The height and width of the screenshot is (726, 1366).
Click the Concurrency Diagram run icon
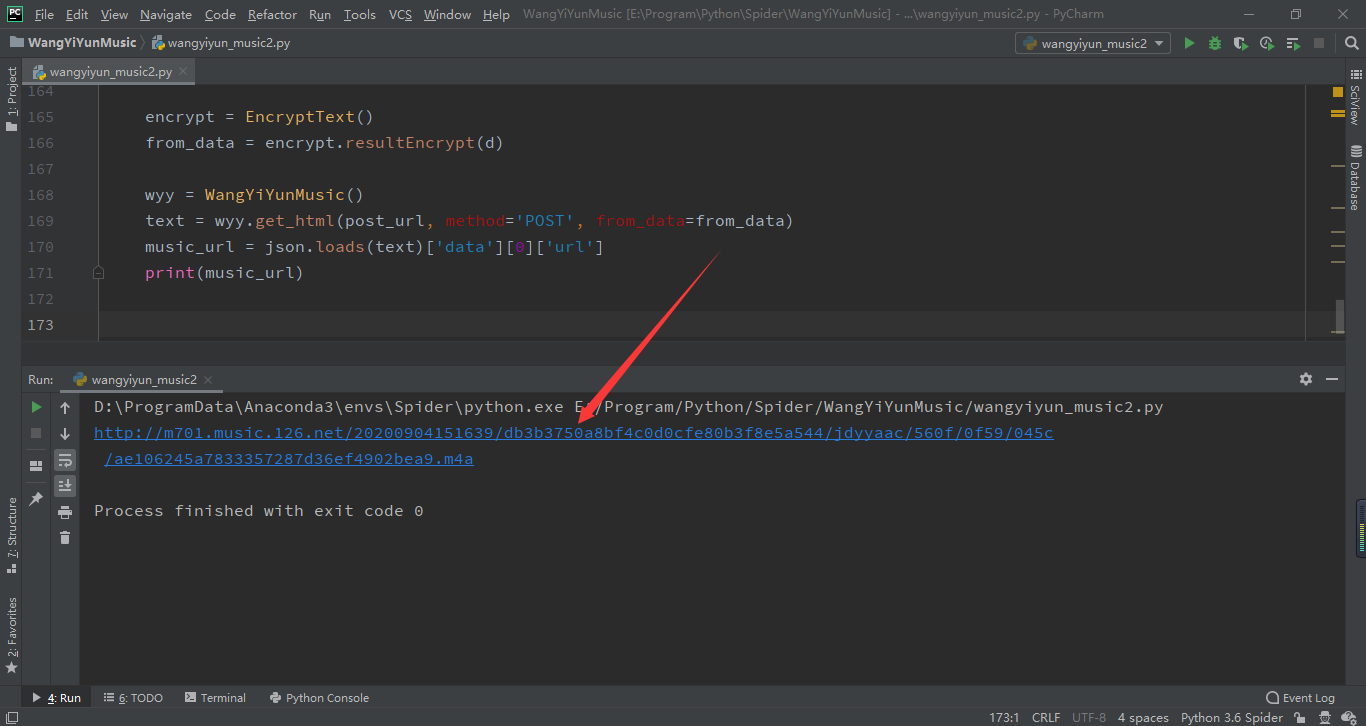[x=1293, y=43]
